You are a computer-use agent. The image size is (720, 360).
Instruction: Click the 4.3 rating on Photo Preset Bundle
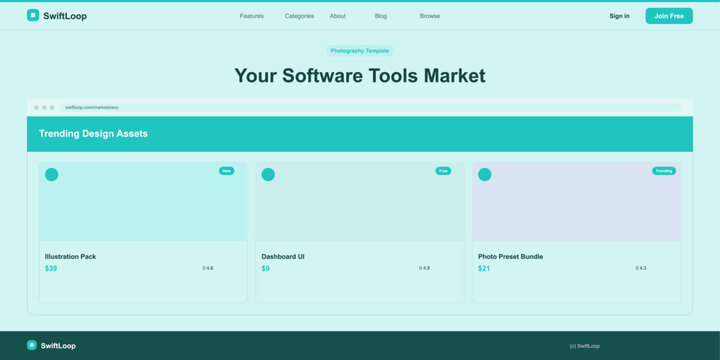641,268
